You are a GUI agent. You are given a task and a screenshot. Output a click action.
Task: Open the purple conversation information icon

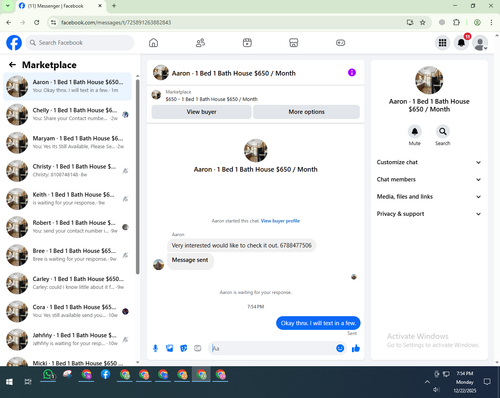tap(352, 72)
